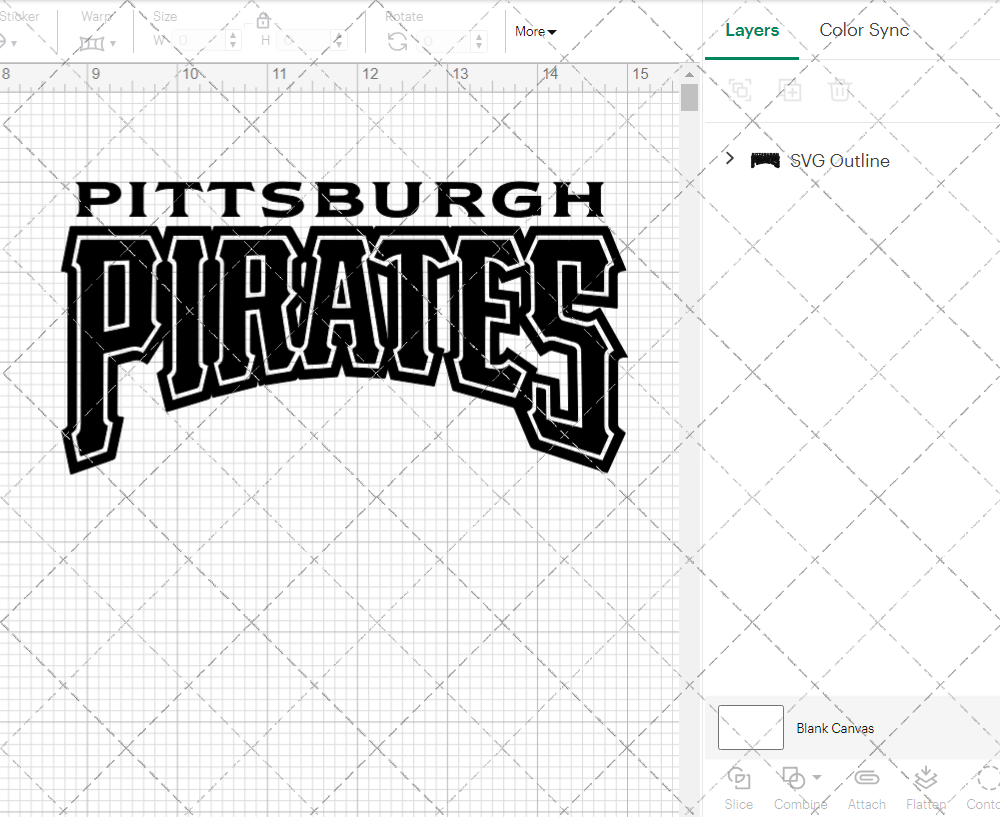Click the Rotate icon

click(397, 41)
